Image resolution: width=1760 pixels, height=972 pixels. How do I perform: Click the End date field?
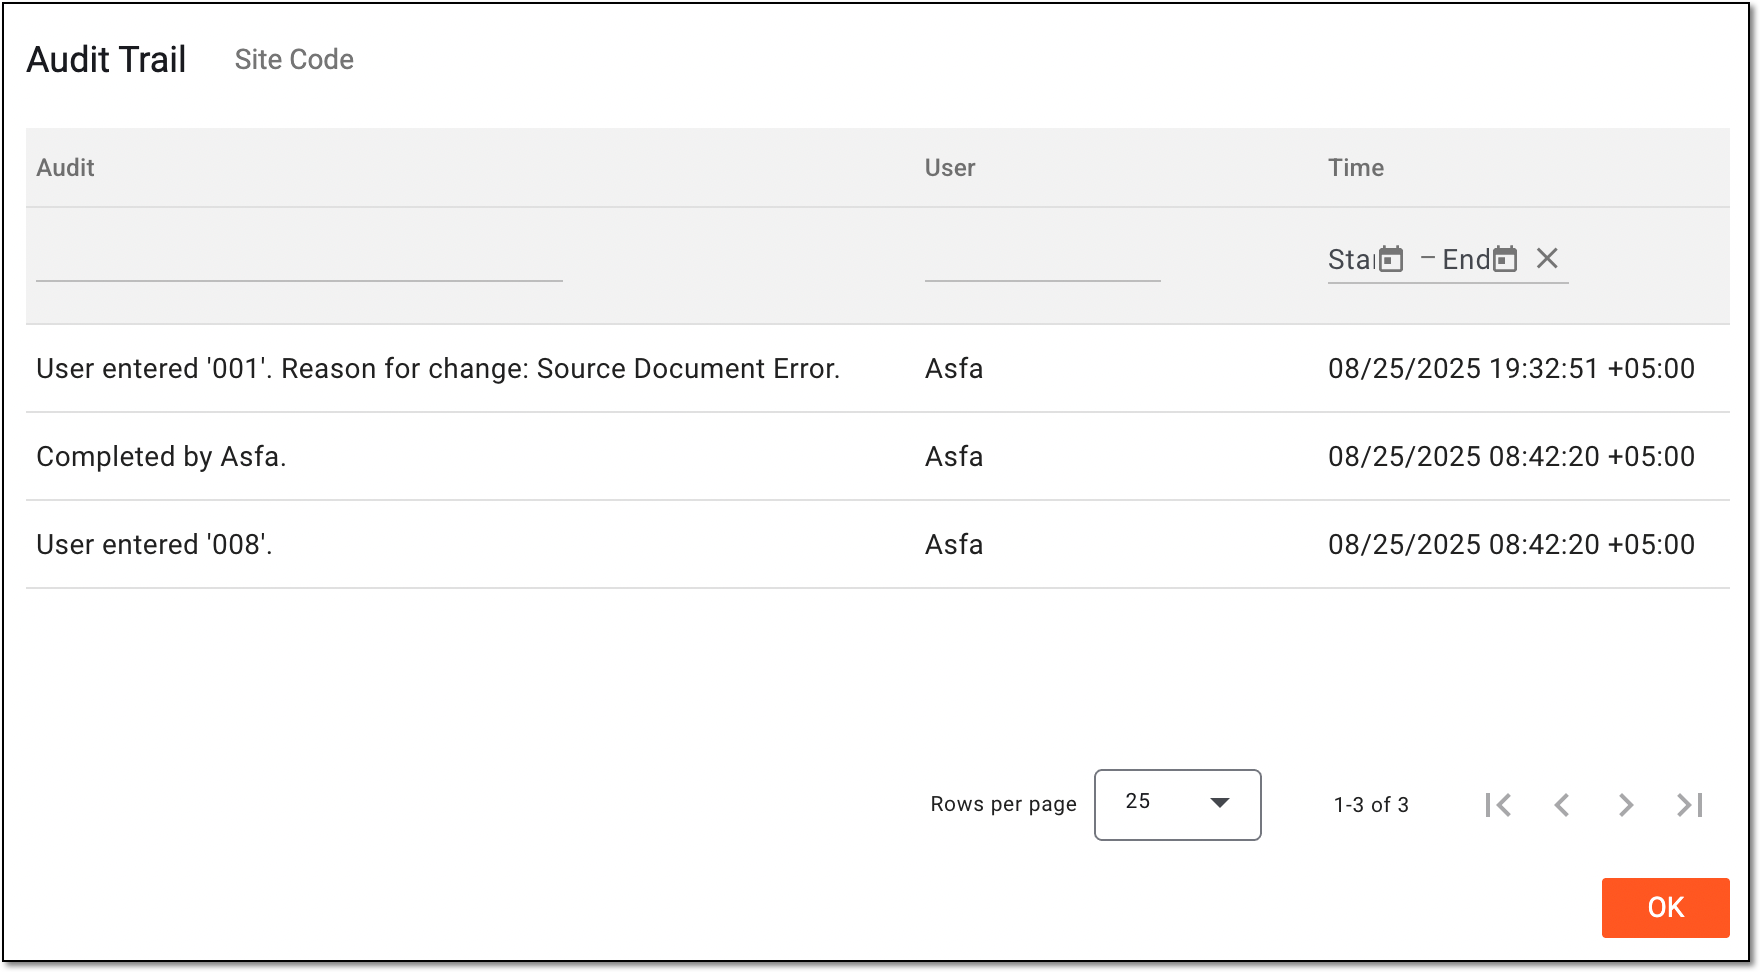point(1466,260)
